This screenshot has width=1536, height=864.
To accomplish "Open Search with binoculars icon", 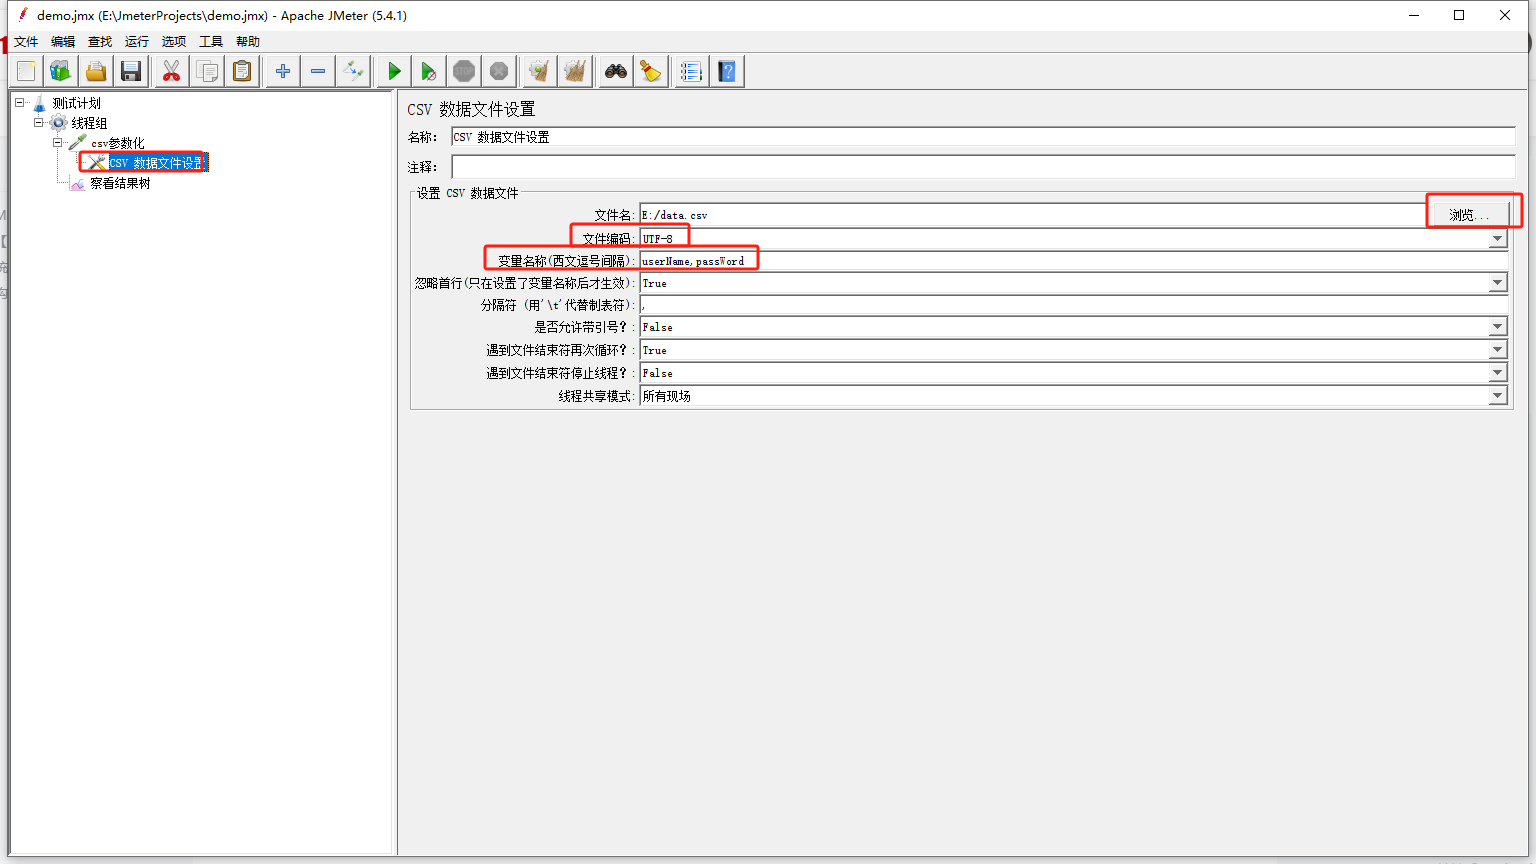I will [x=616, y=71].
